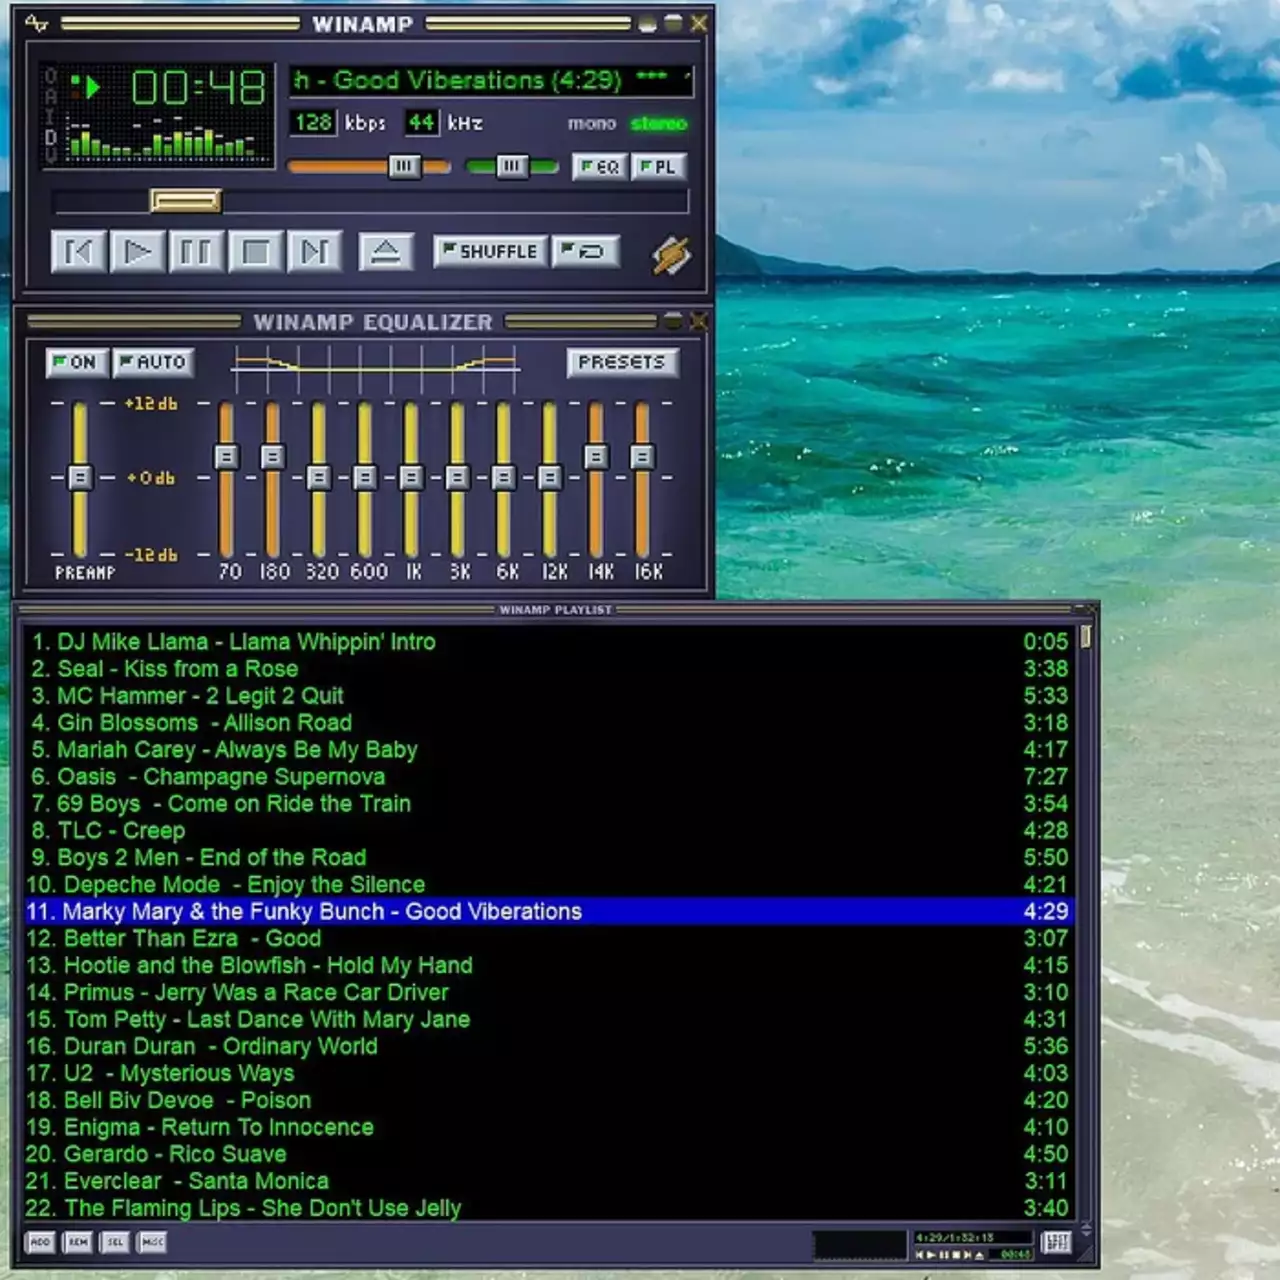Click the Previous track button
Image resolution: width=1280 pixels, height=1280 pixels.
coord(78,252)
